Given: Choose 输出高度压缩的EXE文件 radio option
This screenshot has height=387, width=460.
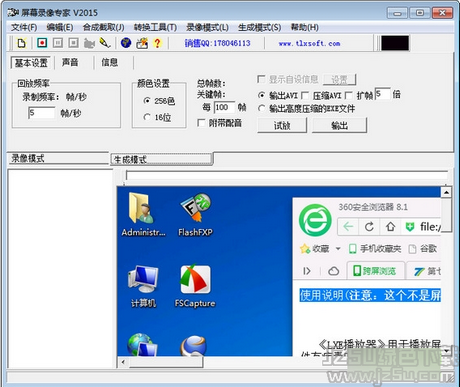Looking at the screenshot, I should (x=262, y=108).
